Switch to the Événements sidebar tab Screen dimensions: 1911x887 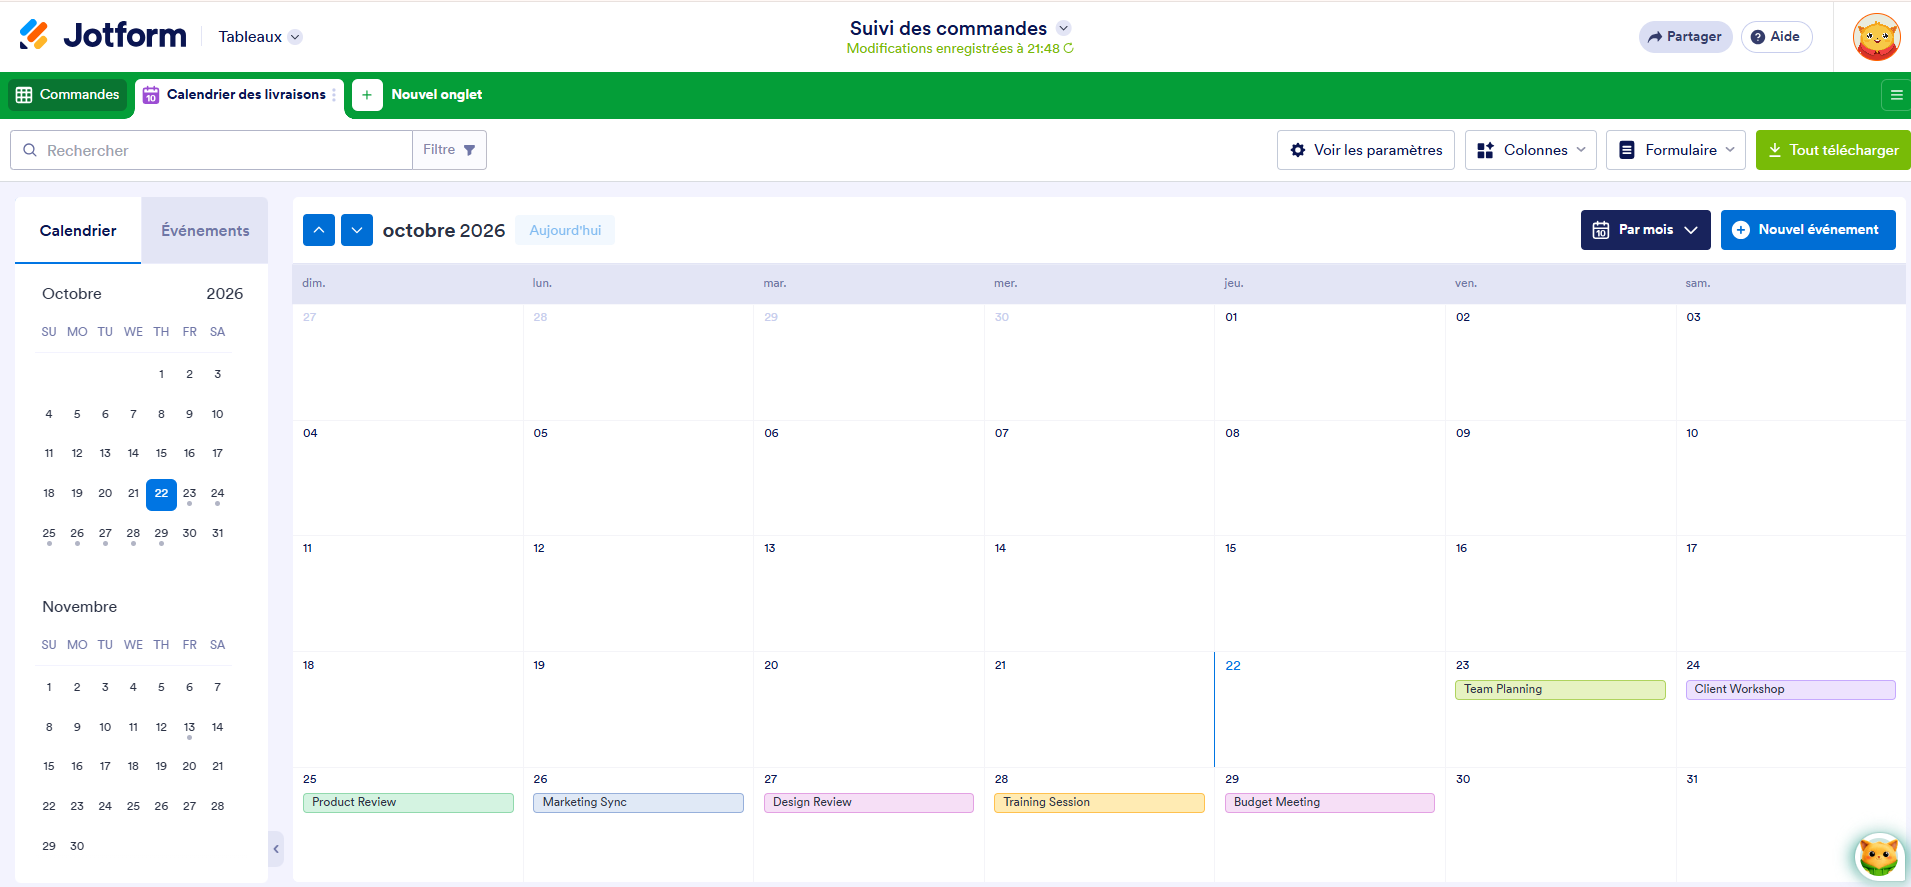click(x=205, y=231)
